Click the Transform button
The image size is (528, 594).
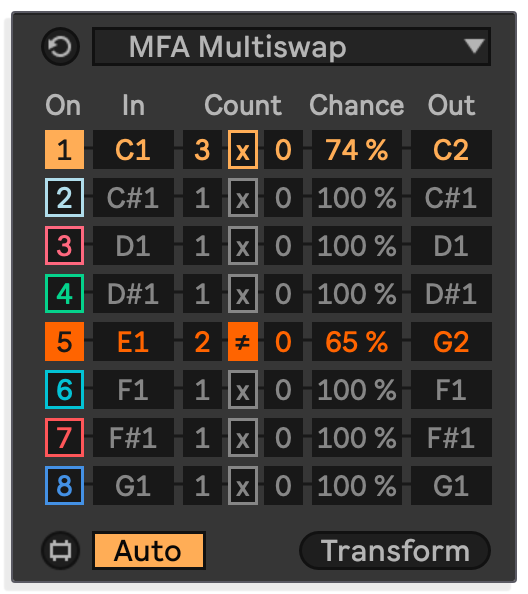coord(395,550)
